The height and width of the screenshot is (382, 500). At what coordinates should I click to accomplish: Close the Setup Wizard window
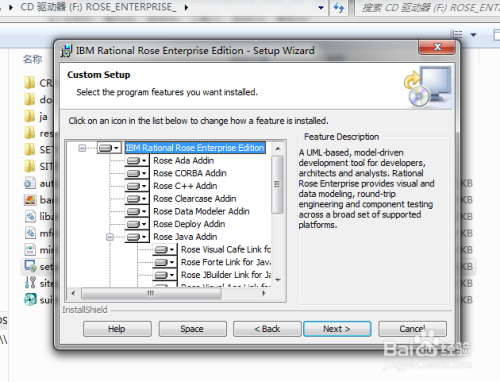[x=437, y=47]
